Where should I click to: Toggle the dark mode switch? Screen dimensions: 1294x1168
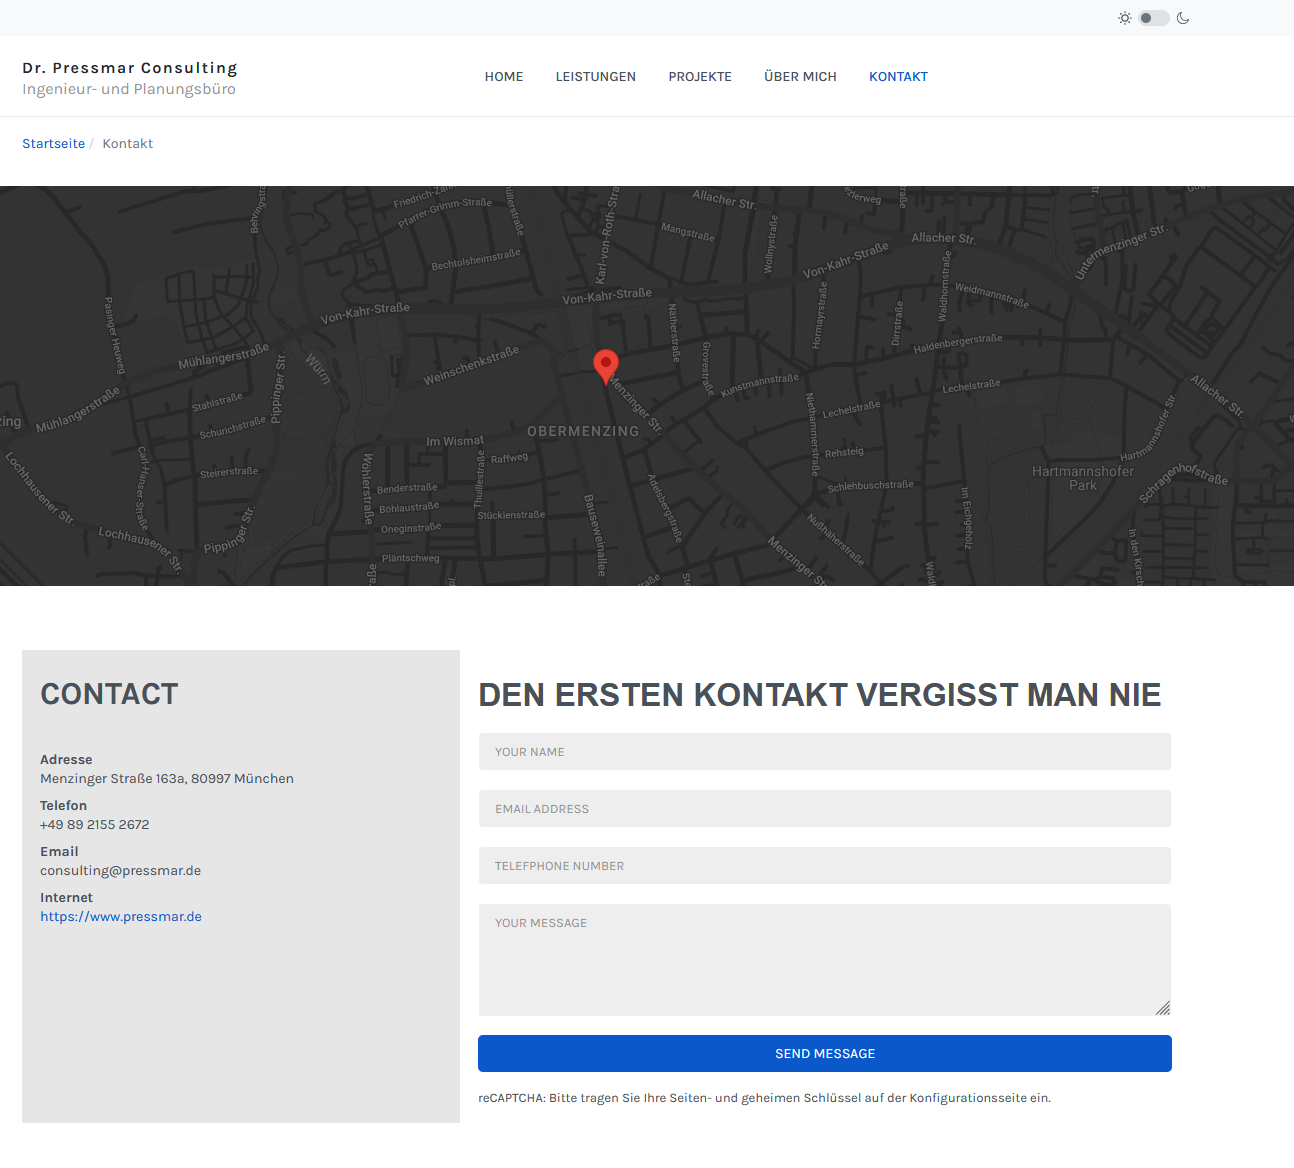coord(1153,18)
